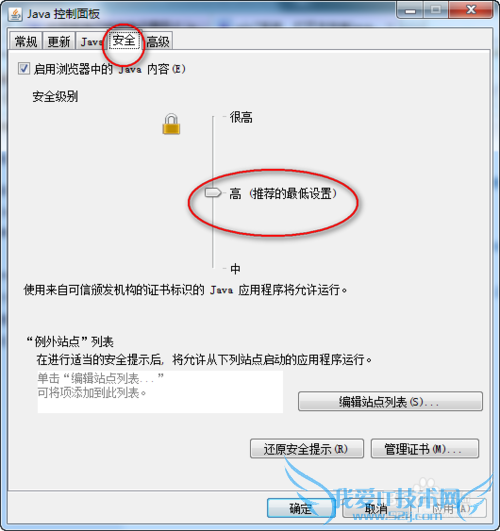
Task: Confirm with the 确定 button
Action: [301, 508]
